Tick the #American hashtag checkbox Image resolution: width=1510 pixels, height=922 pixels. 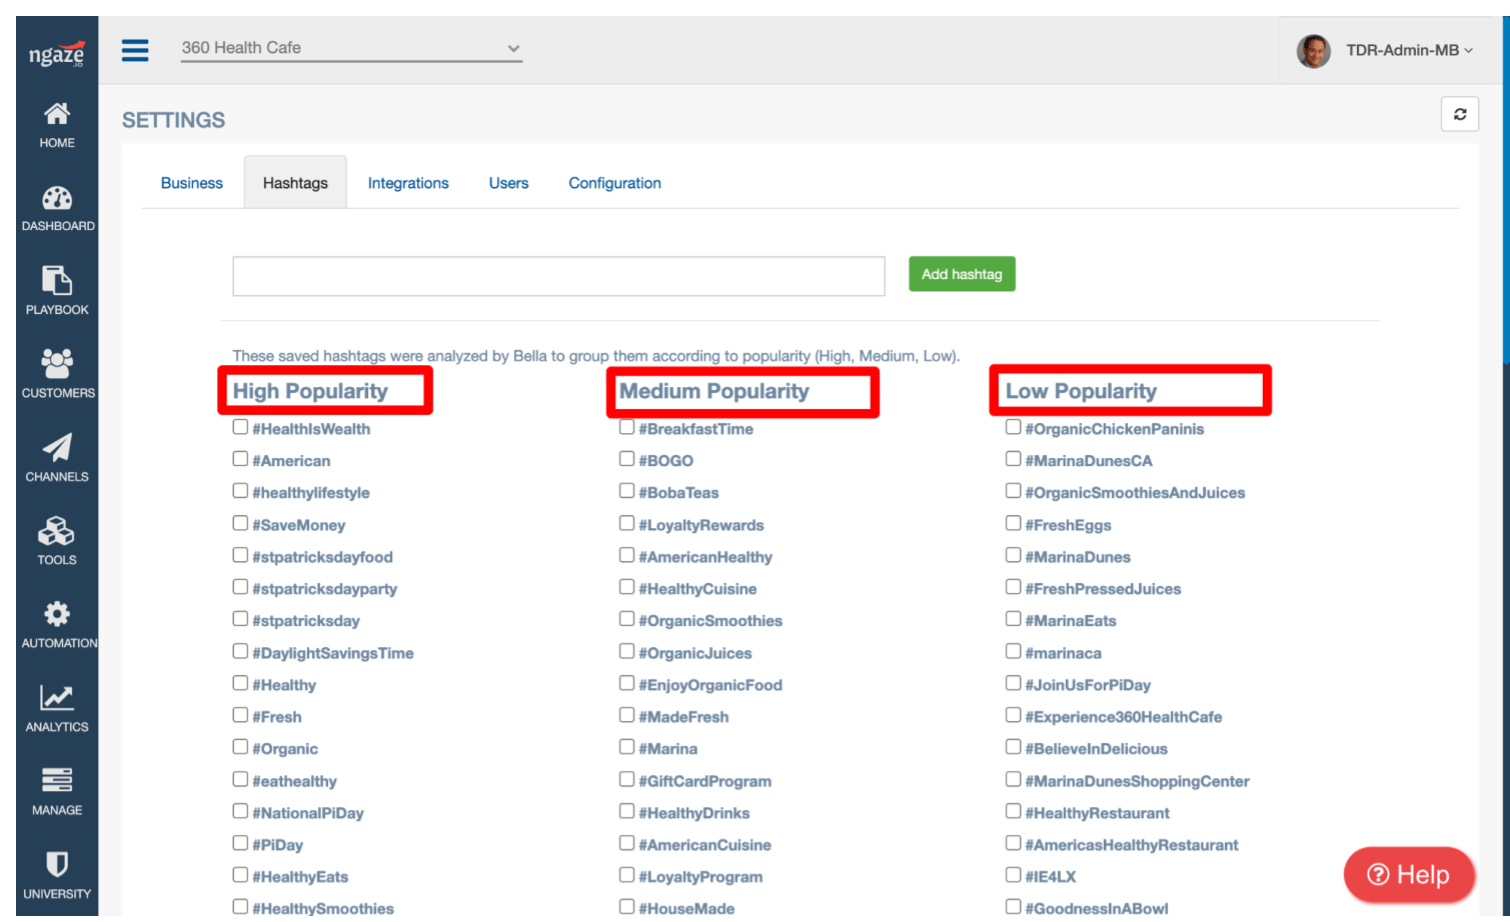point(240,459)
